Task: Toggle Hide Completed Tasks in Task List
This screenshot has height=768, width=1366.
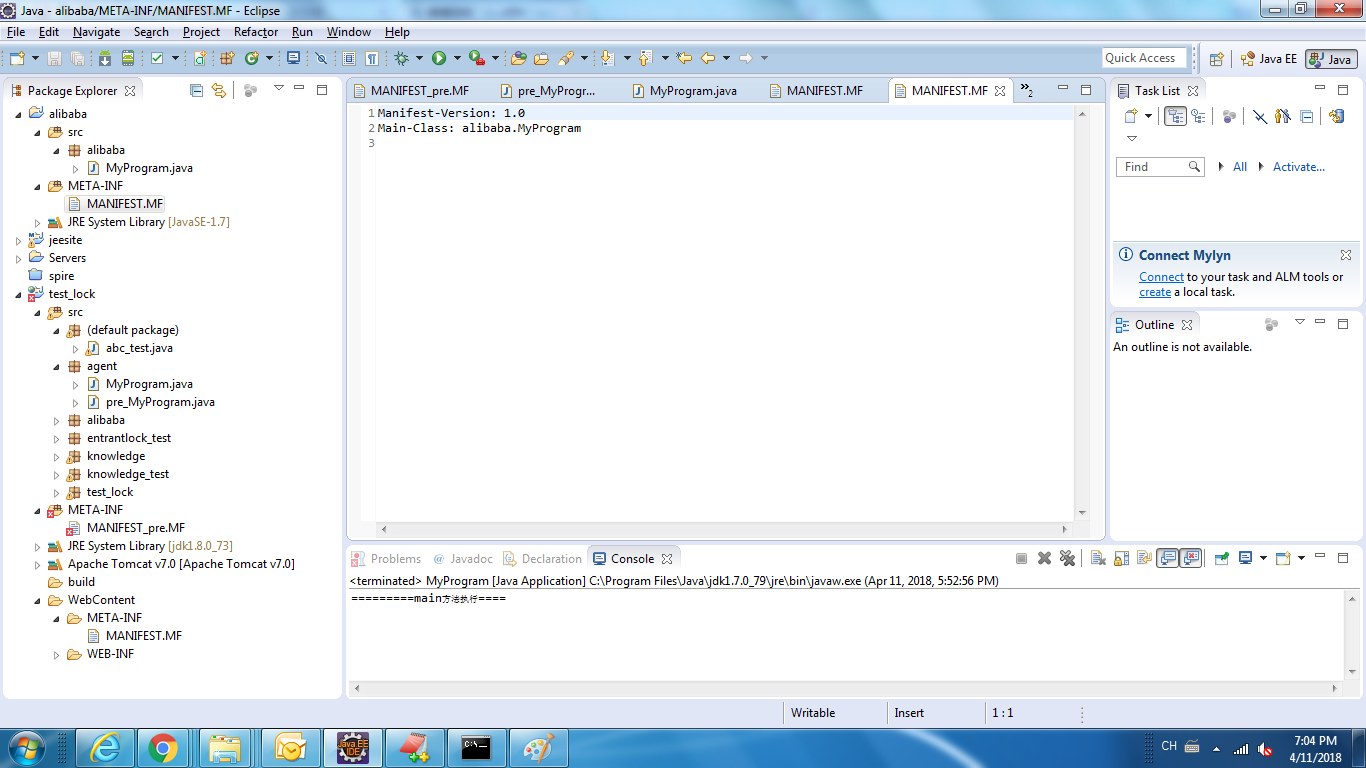Action: pos(1259,116)
